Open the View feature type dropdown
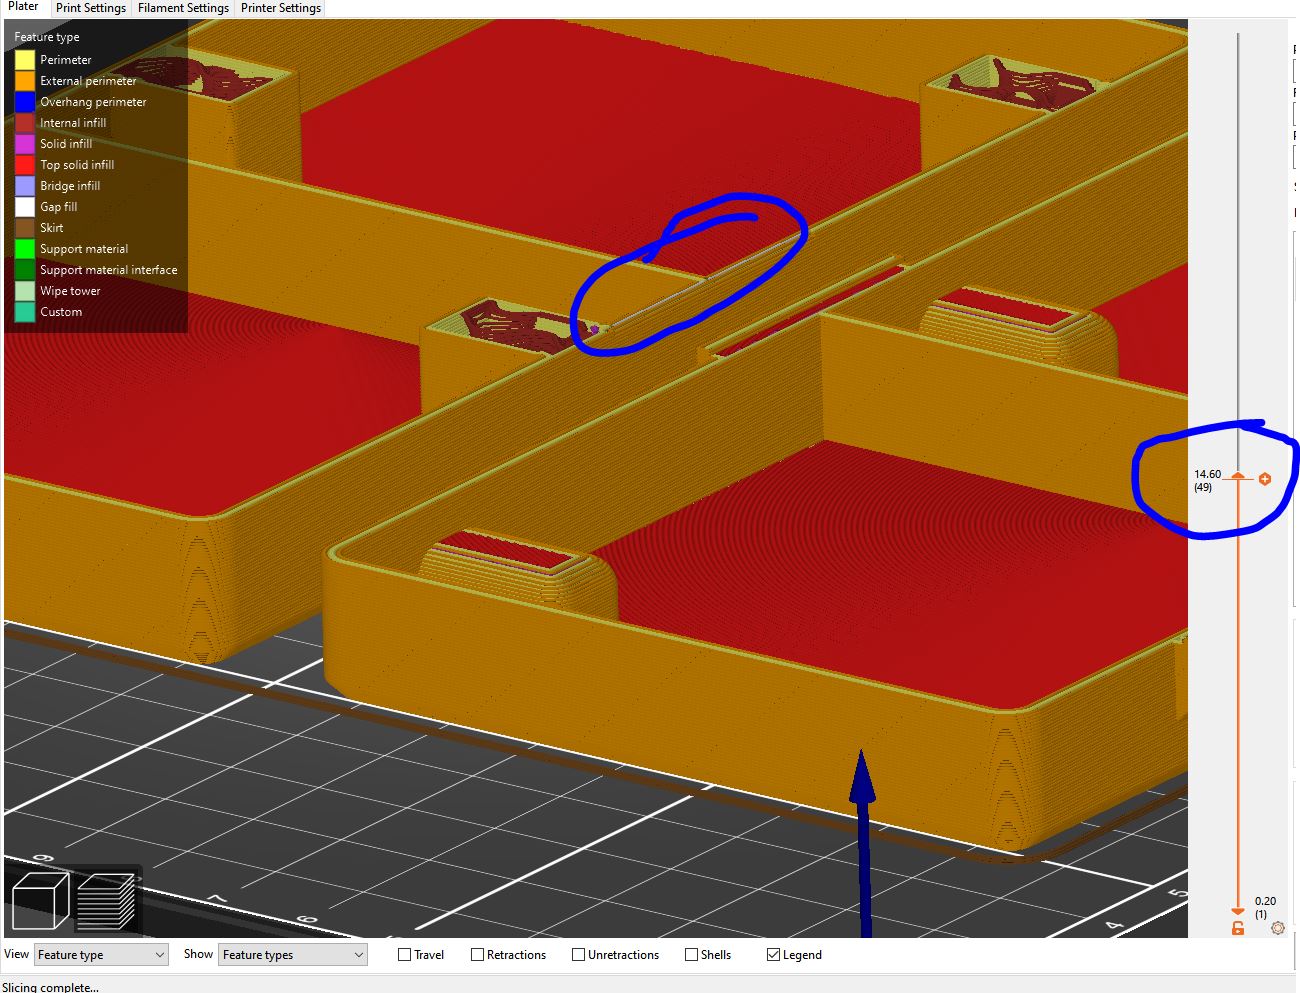The height and width of the screenshot is (993, 1300). (x=100, y=954)
